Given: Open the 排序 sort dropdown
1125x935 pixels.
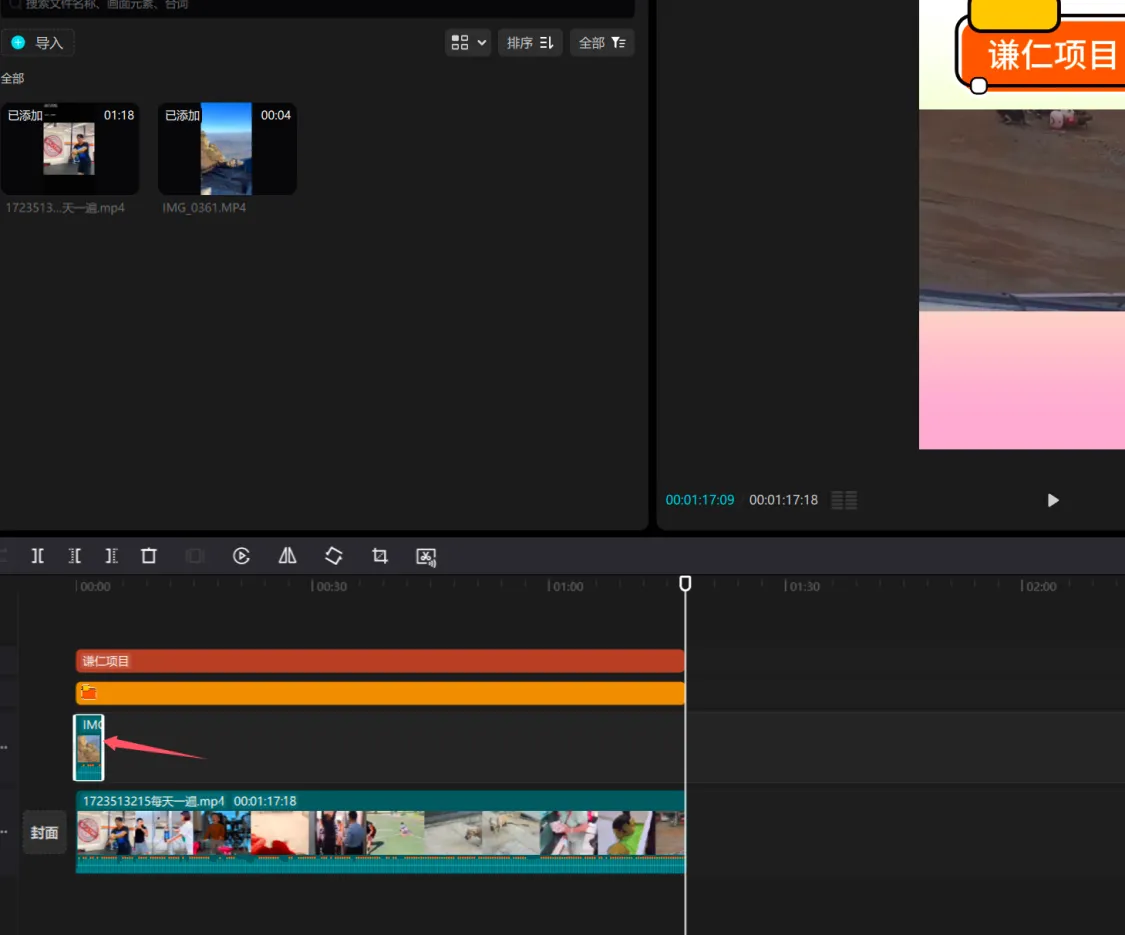Looking at the screenshot, I should (530, 43).
